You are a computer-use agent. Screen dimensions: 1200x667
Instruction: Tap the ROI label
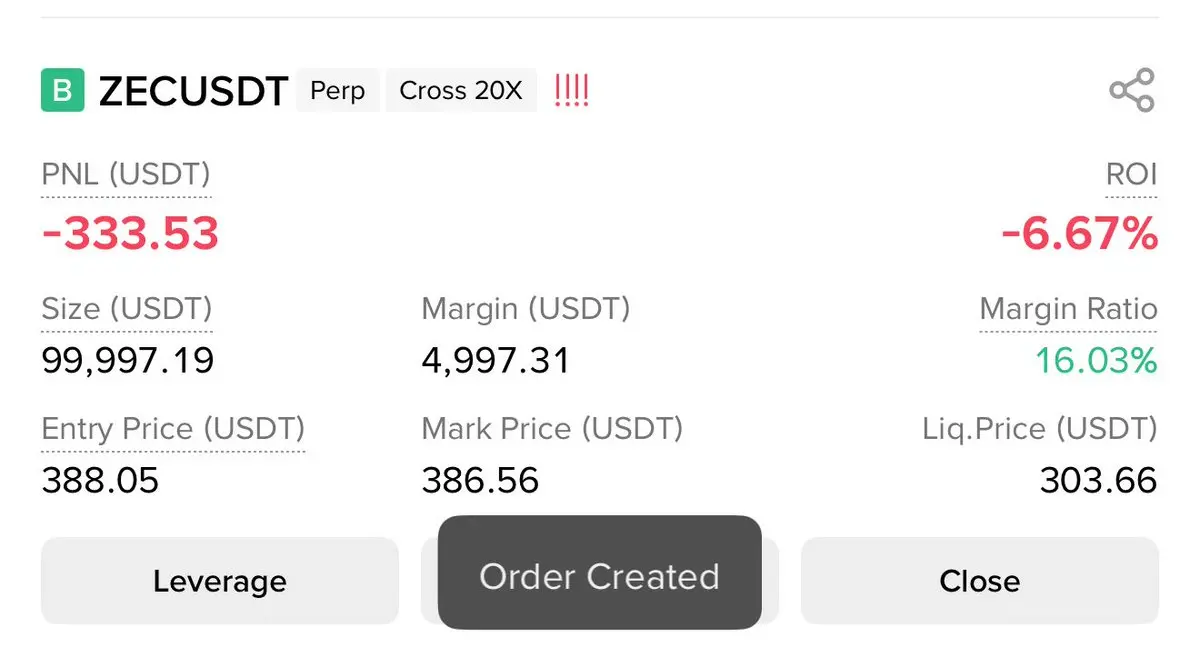coord(1131,175)
